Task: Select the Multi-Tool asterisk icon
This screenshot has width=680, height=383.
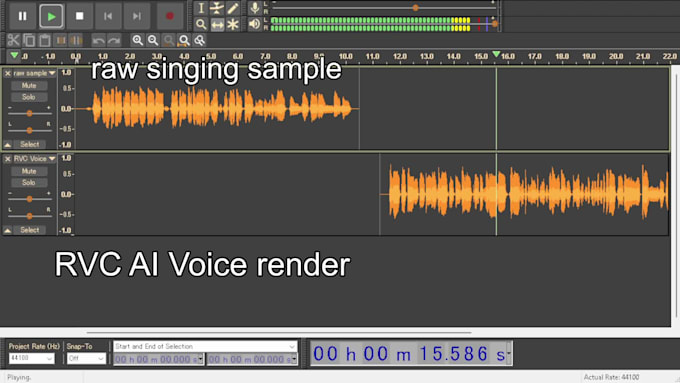Action: pos(233,24)
